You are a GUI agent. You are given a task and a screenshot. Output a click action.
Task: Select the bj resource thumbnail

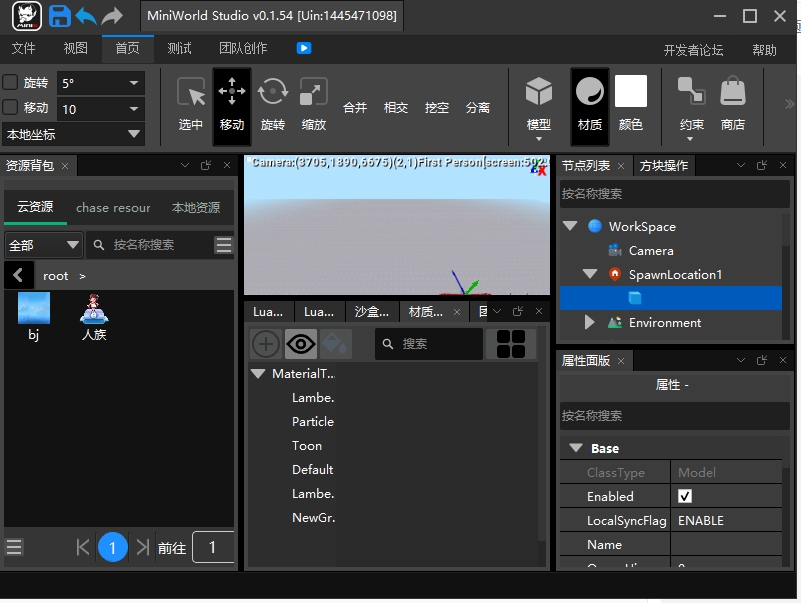click(34, 310)
